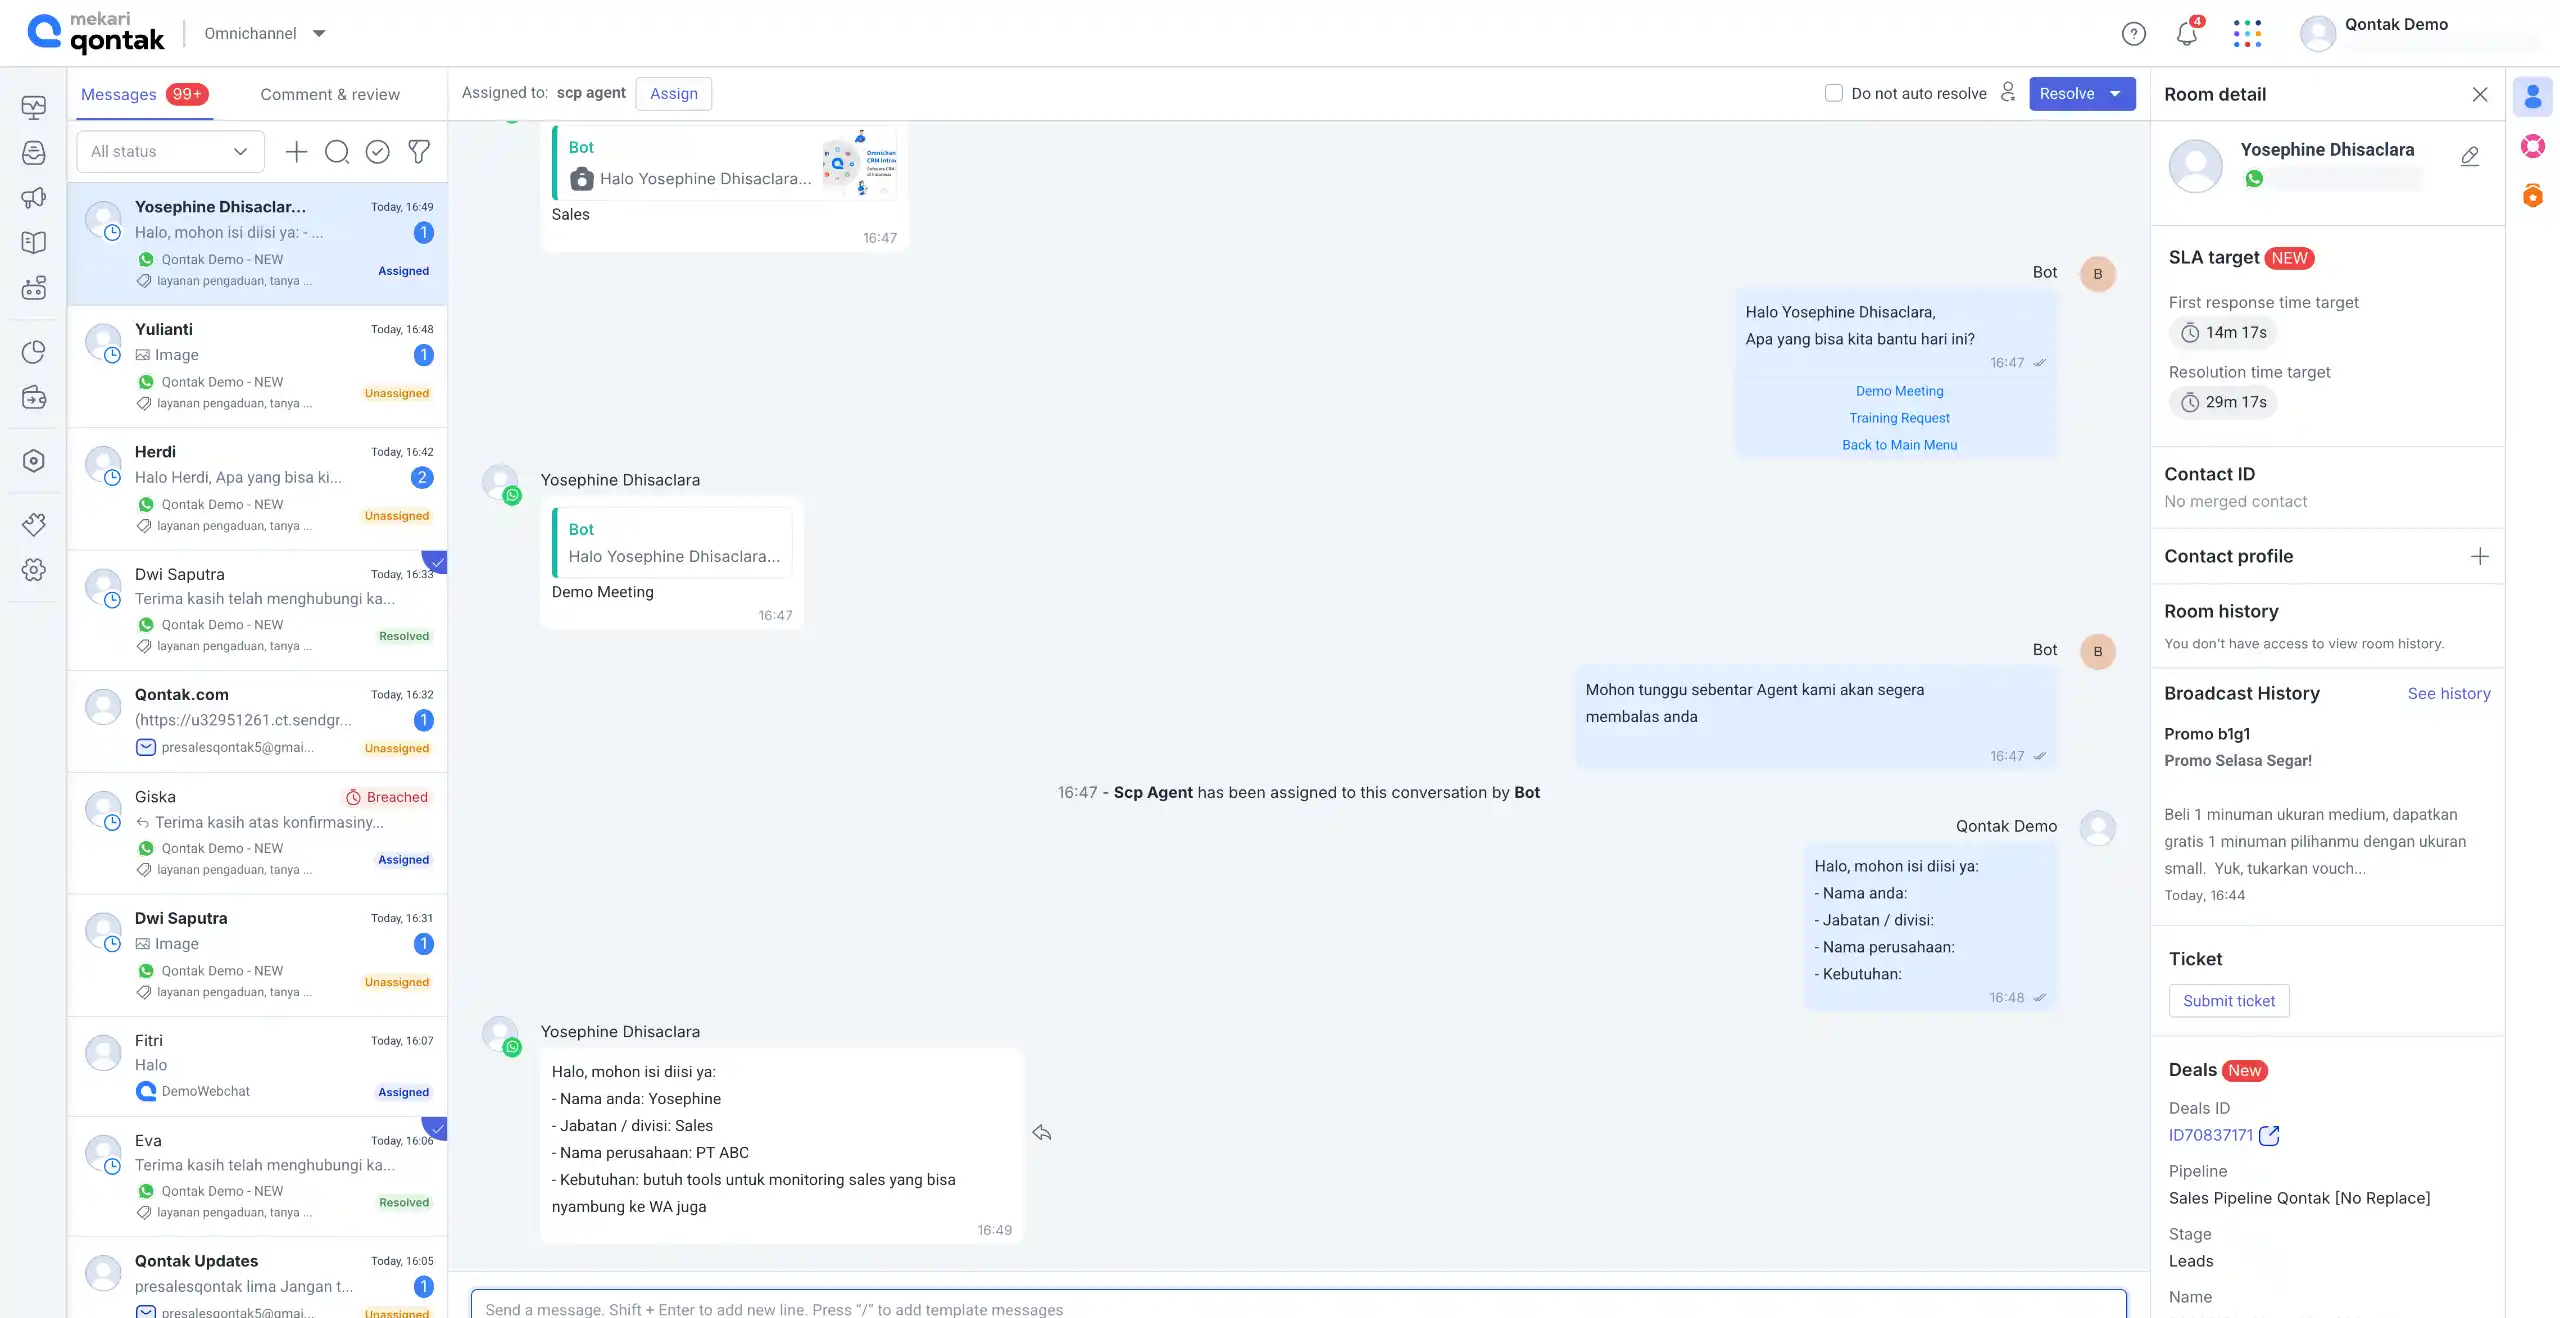Enable the Do not auto resolve checkbox
This screenshot has width=2560, height=1318.
[x=1833, y=92]
